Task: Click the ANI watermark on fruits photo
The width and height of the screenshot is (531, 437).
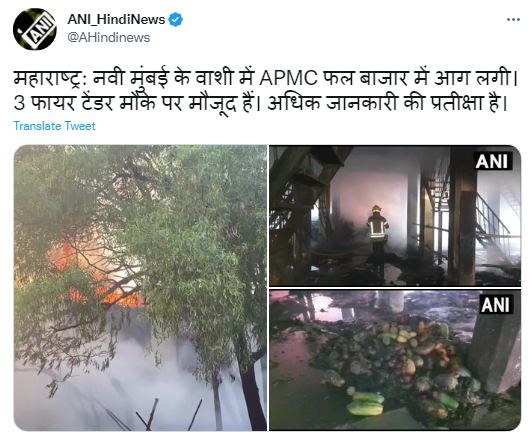Action: (495, 305)
